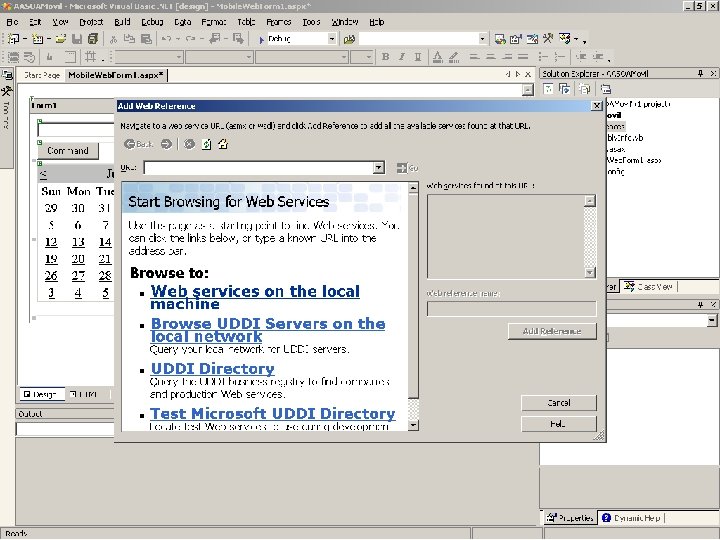Select the Properties tab at bottom right
This screenshot has height=540, width=720.
pos(569,518)
